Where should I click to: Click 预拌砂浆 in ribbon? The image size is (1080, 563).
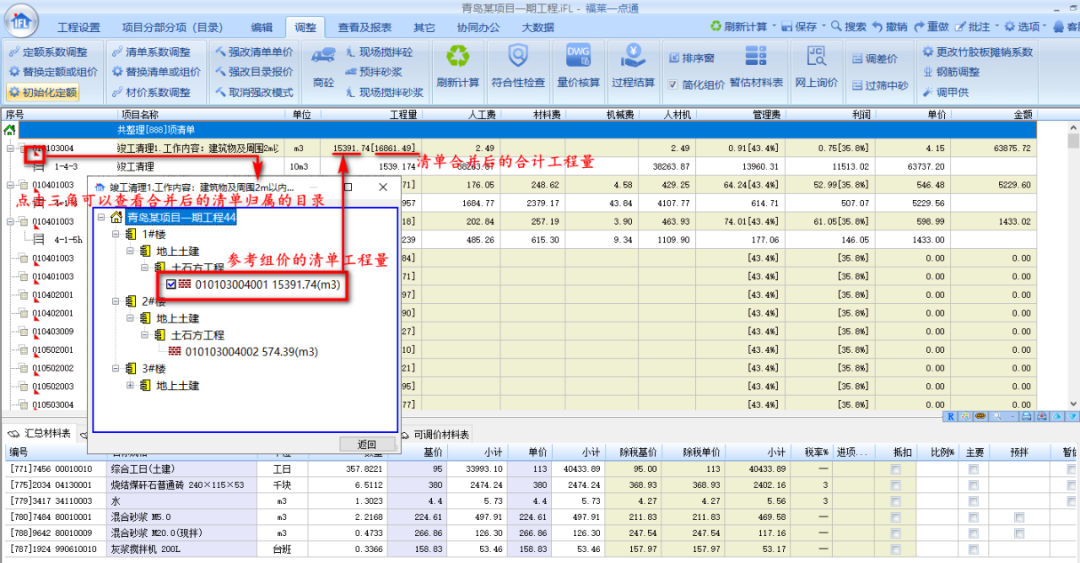[x=373, y=72]
